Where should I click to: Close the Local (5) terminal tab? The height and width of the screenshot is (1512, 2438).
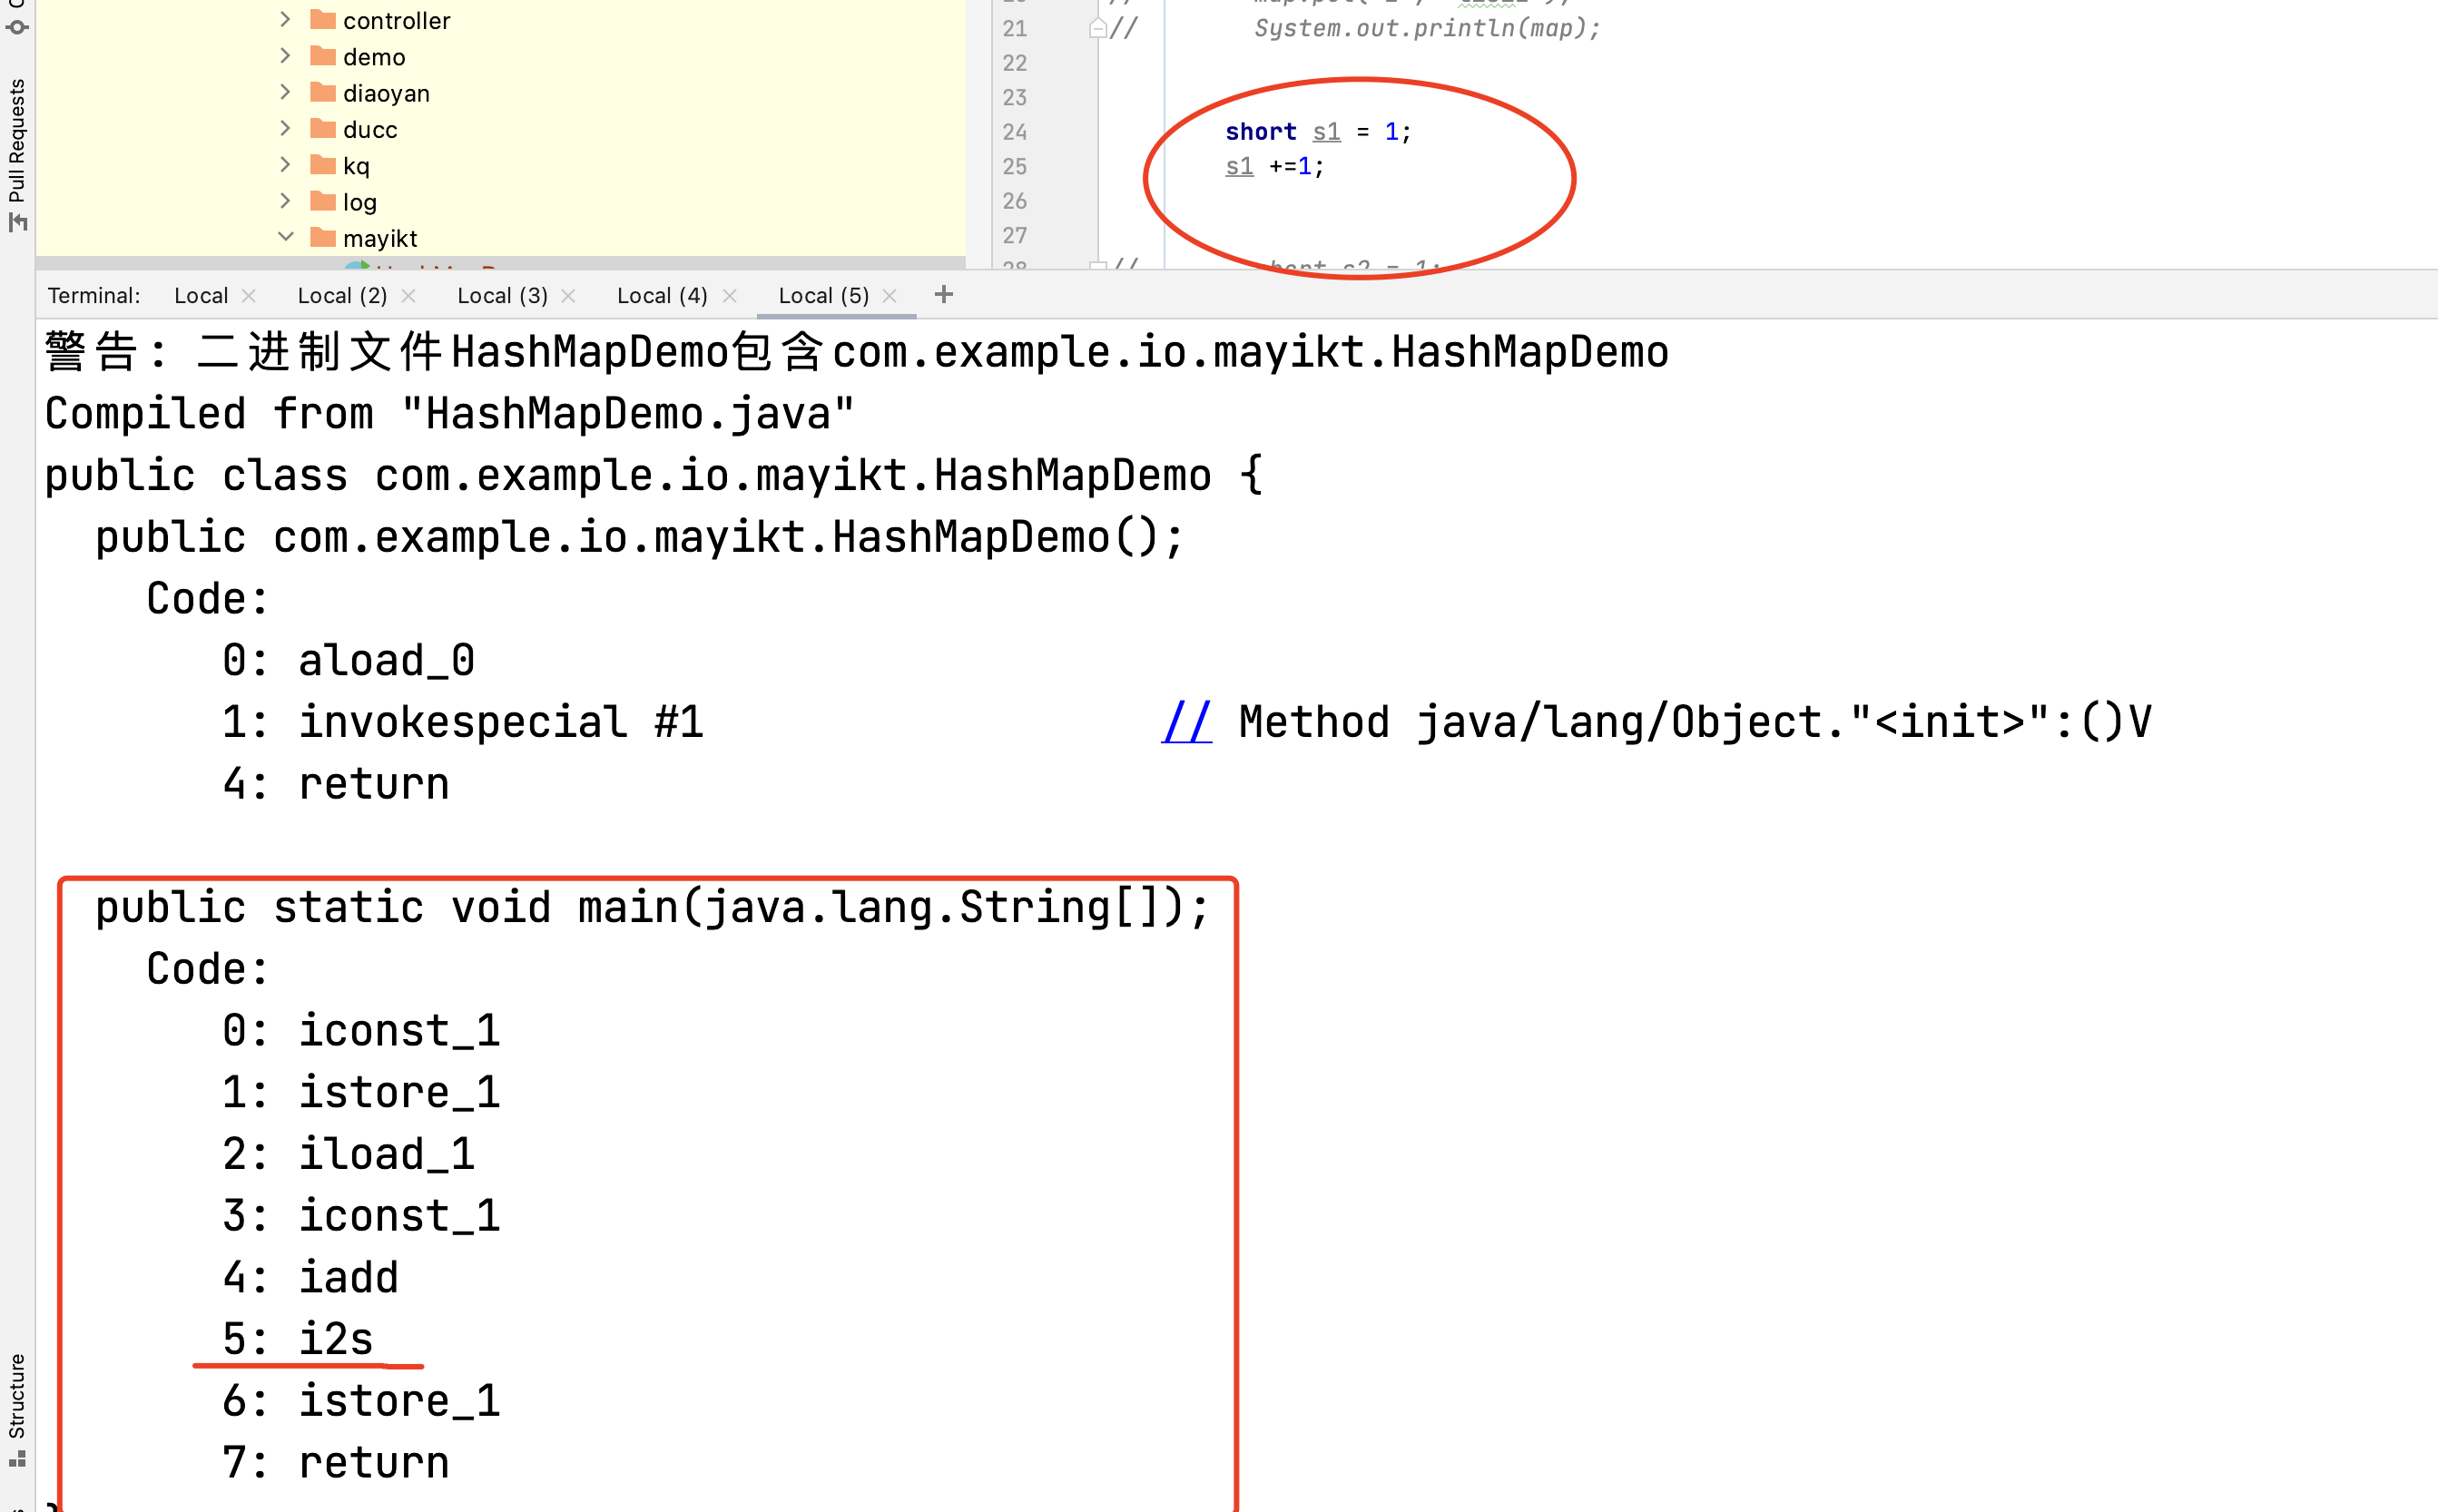point(889,296)
